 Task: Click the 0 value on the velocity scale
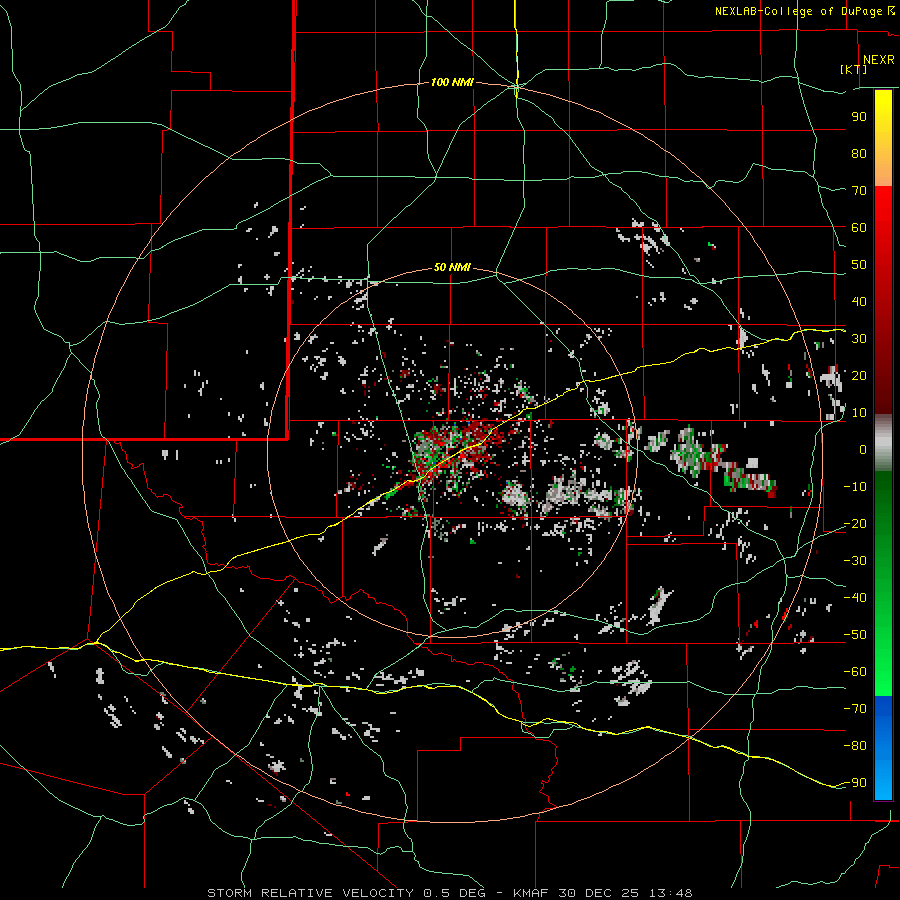click(x=863, y=450)
